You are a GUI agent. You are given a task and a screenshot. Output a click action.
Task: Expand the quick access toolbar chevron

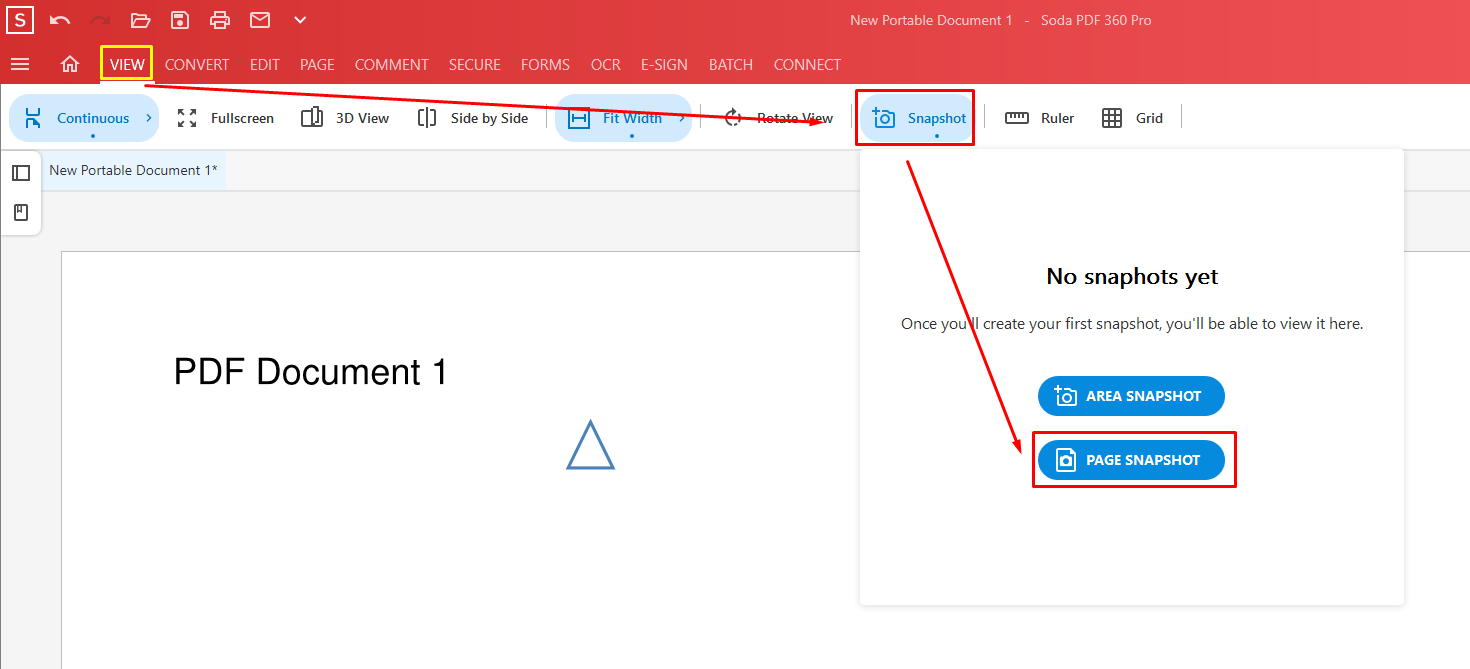point(300,20)
